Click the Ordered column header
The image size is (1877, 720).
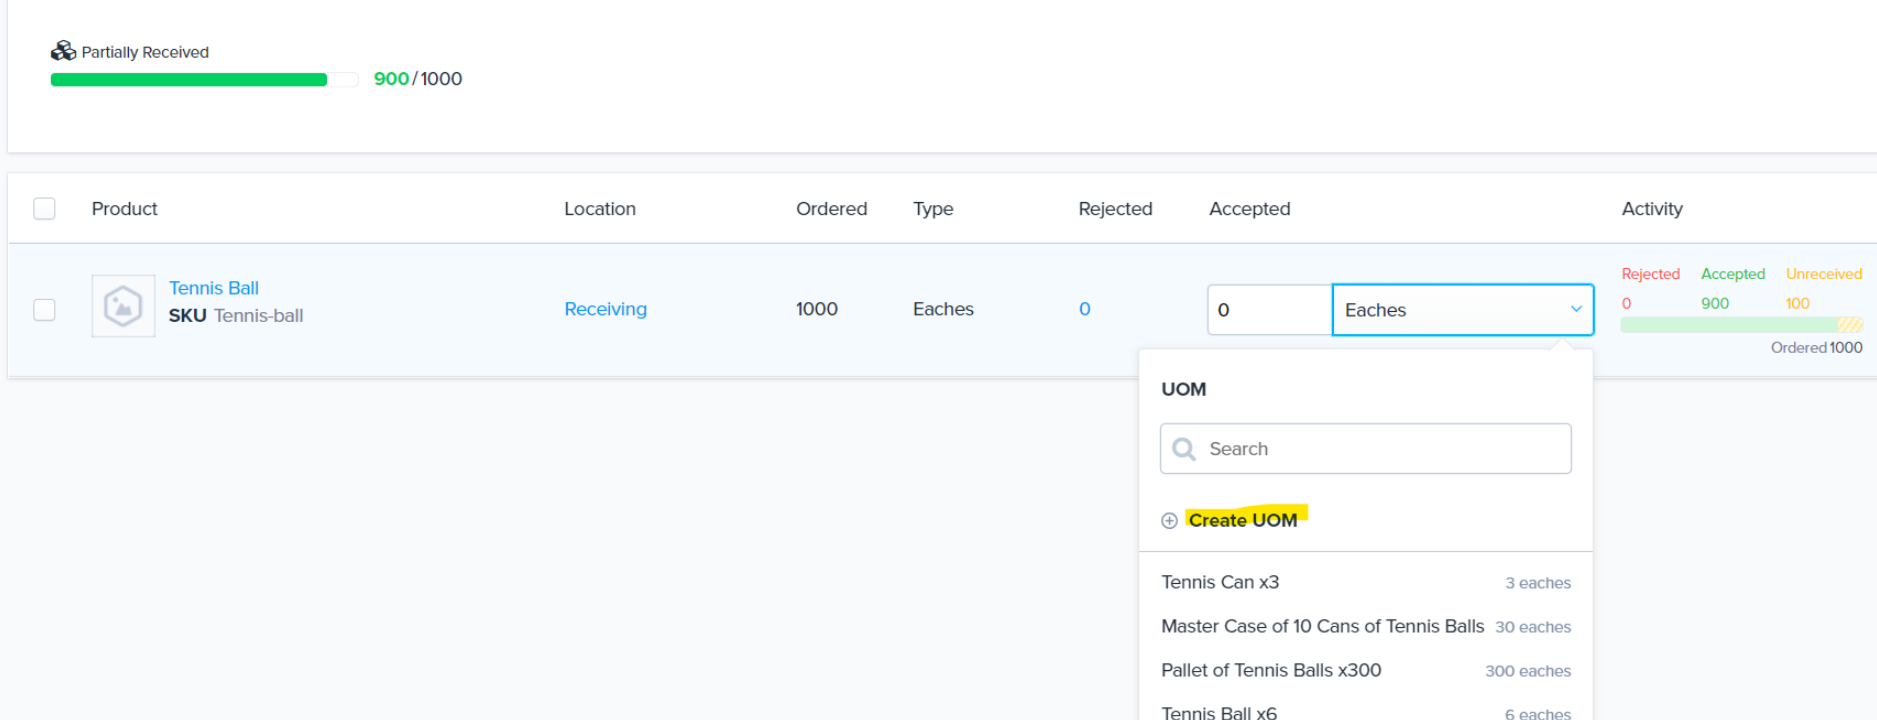coord(832,209)
